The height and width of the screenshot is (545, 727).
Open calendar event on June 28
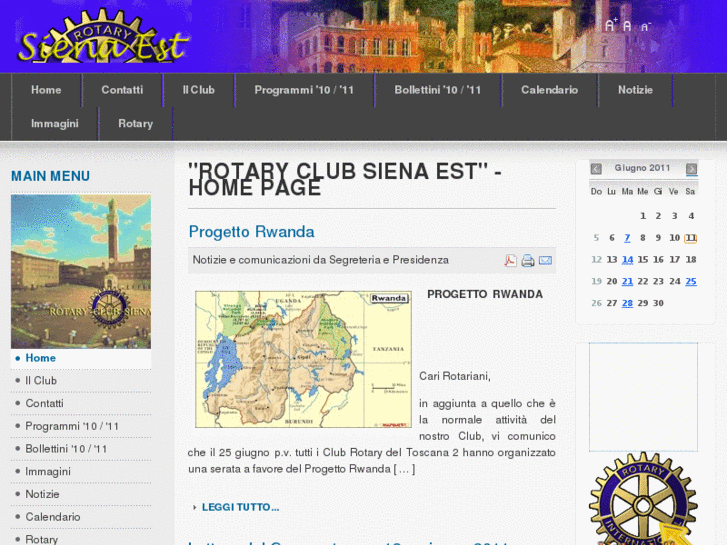(627, 303)
